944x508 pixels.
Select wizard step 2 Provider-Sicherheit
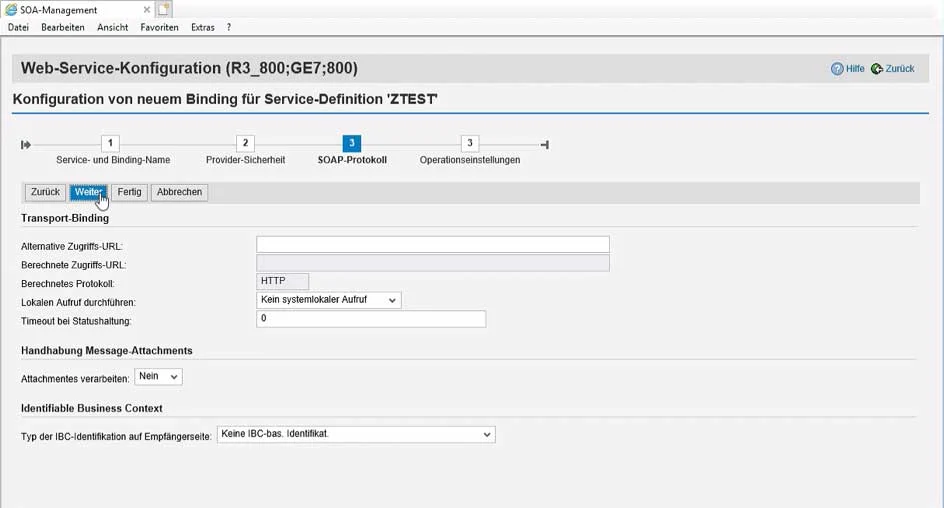(245, 144)
